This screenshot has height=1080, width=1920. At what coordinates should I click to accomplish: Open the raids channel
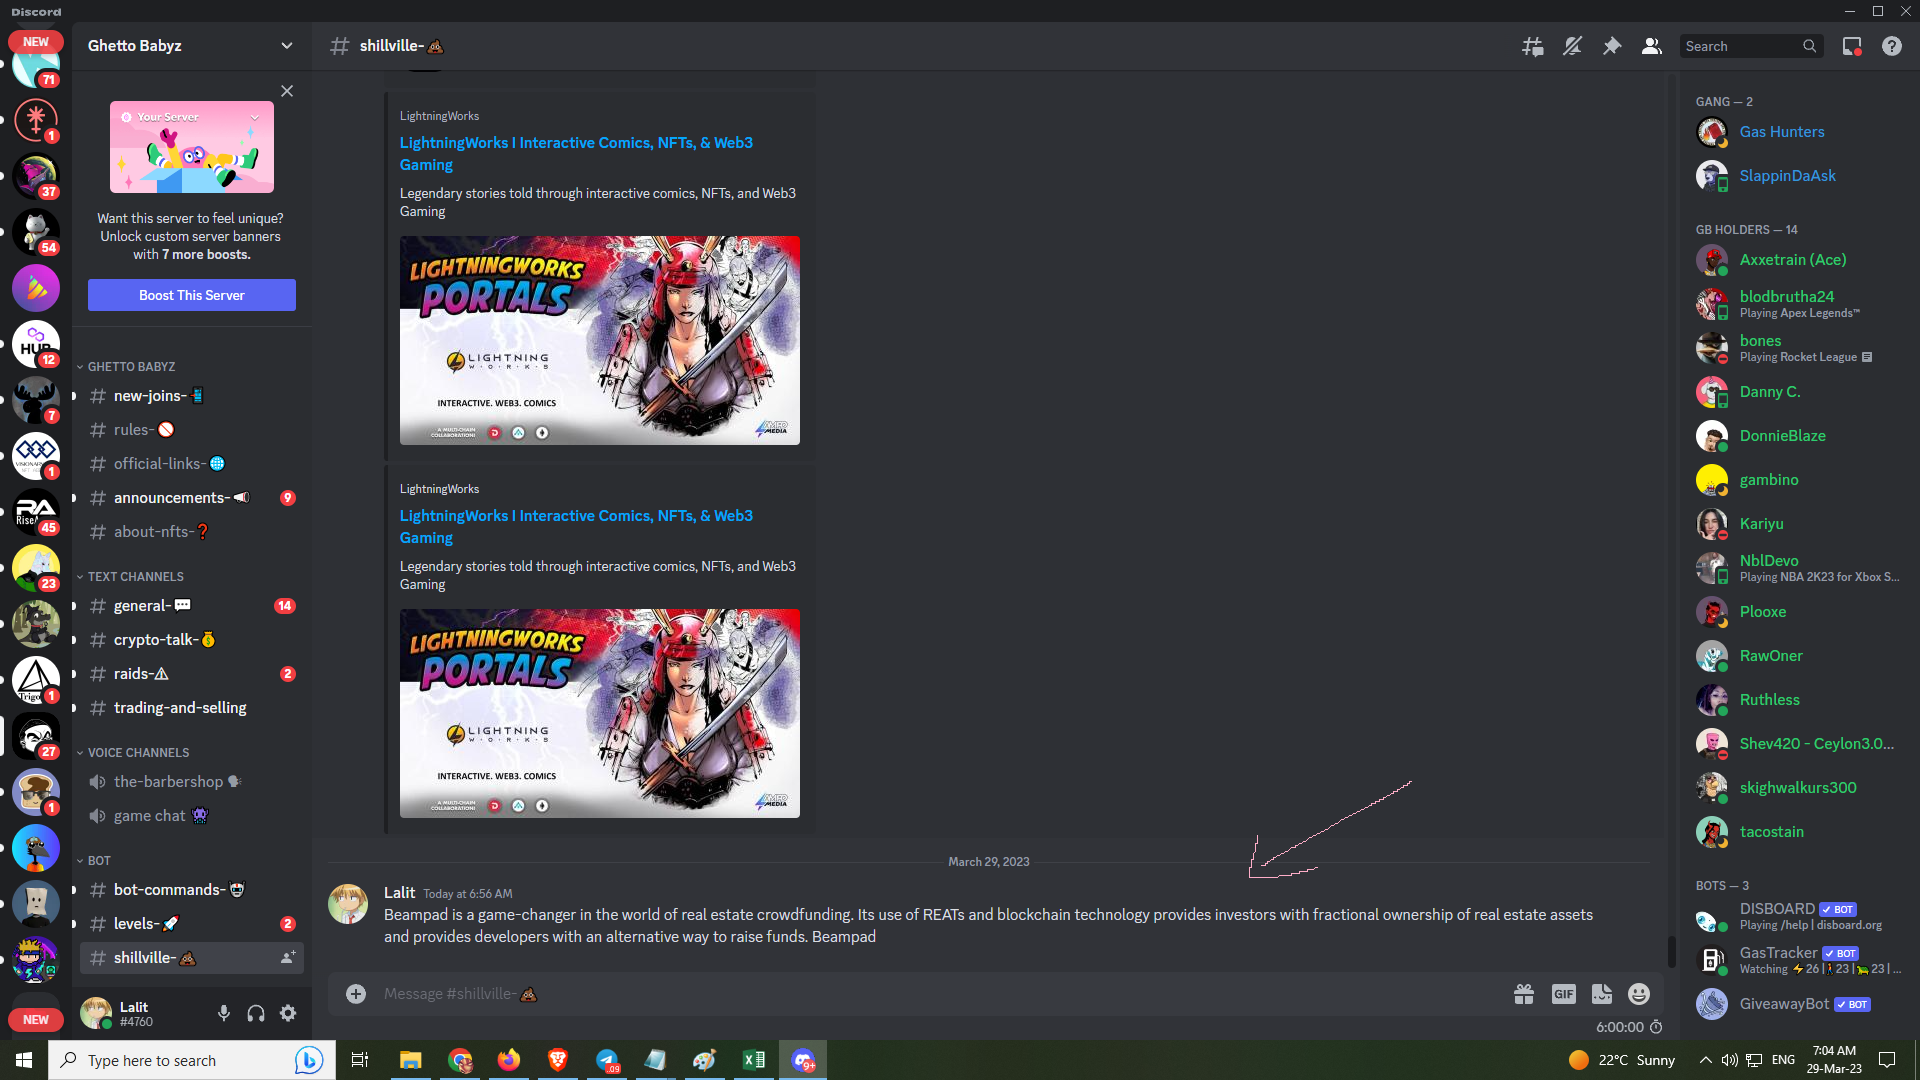192,674
